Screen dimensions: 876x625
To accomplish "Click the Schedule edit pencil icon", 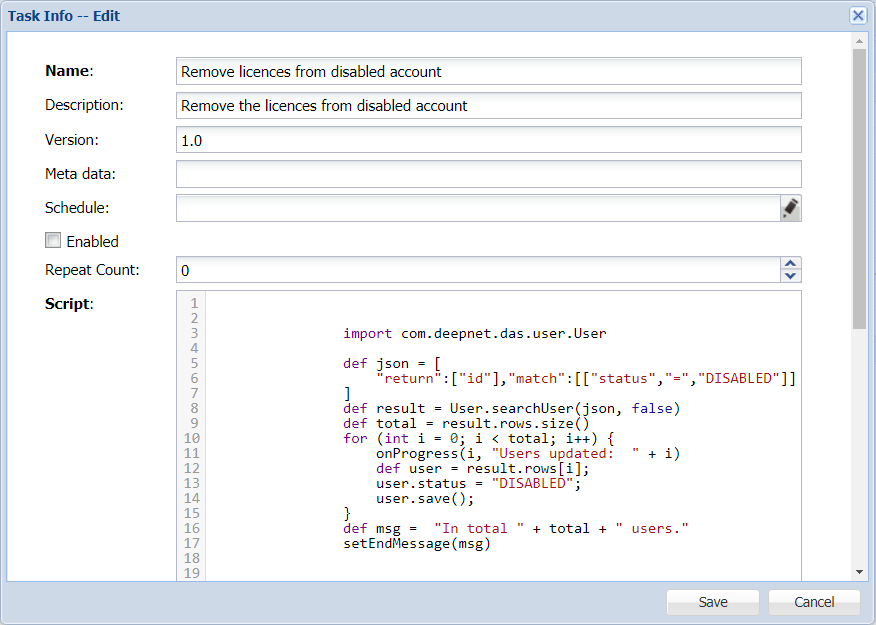I will point(790,208).
